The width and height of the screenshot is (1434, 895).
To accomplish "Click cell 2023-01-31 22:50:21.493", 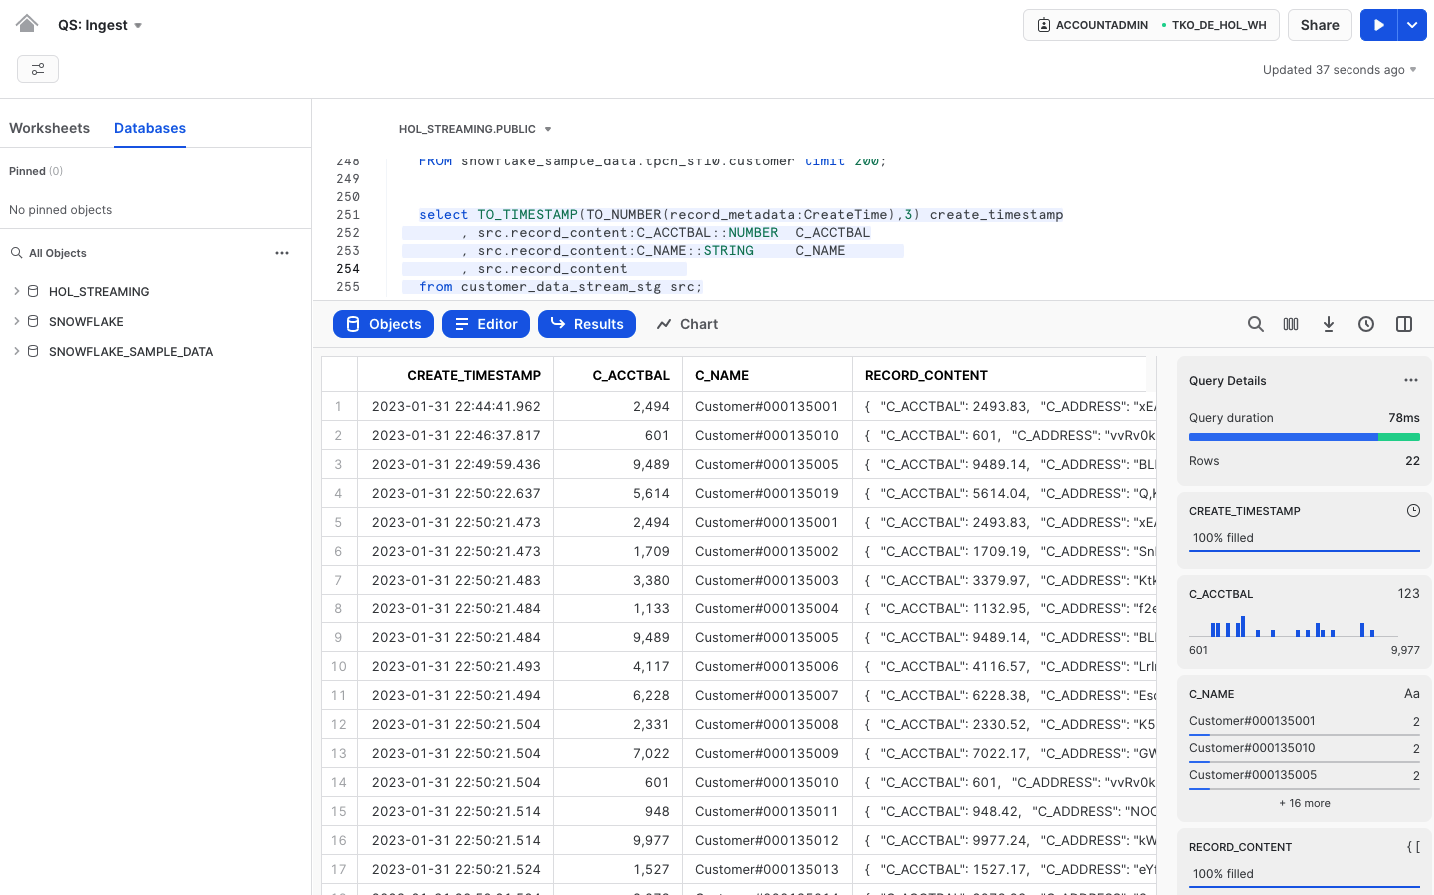I will coord(456,666).
